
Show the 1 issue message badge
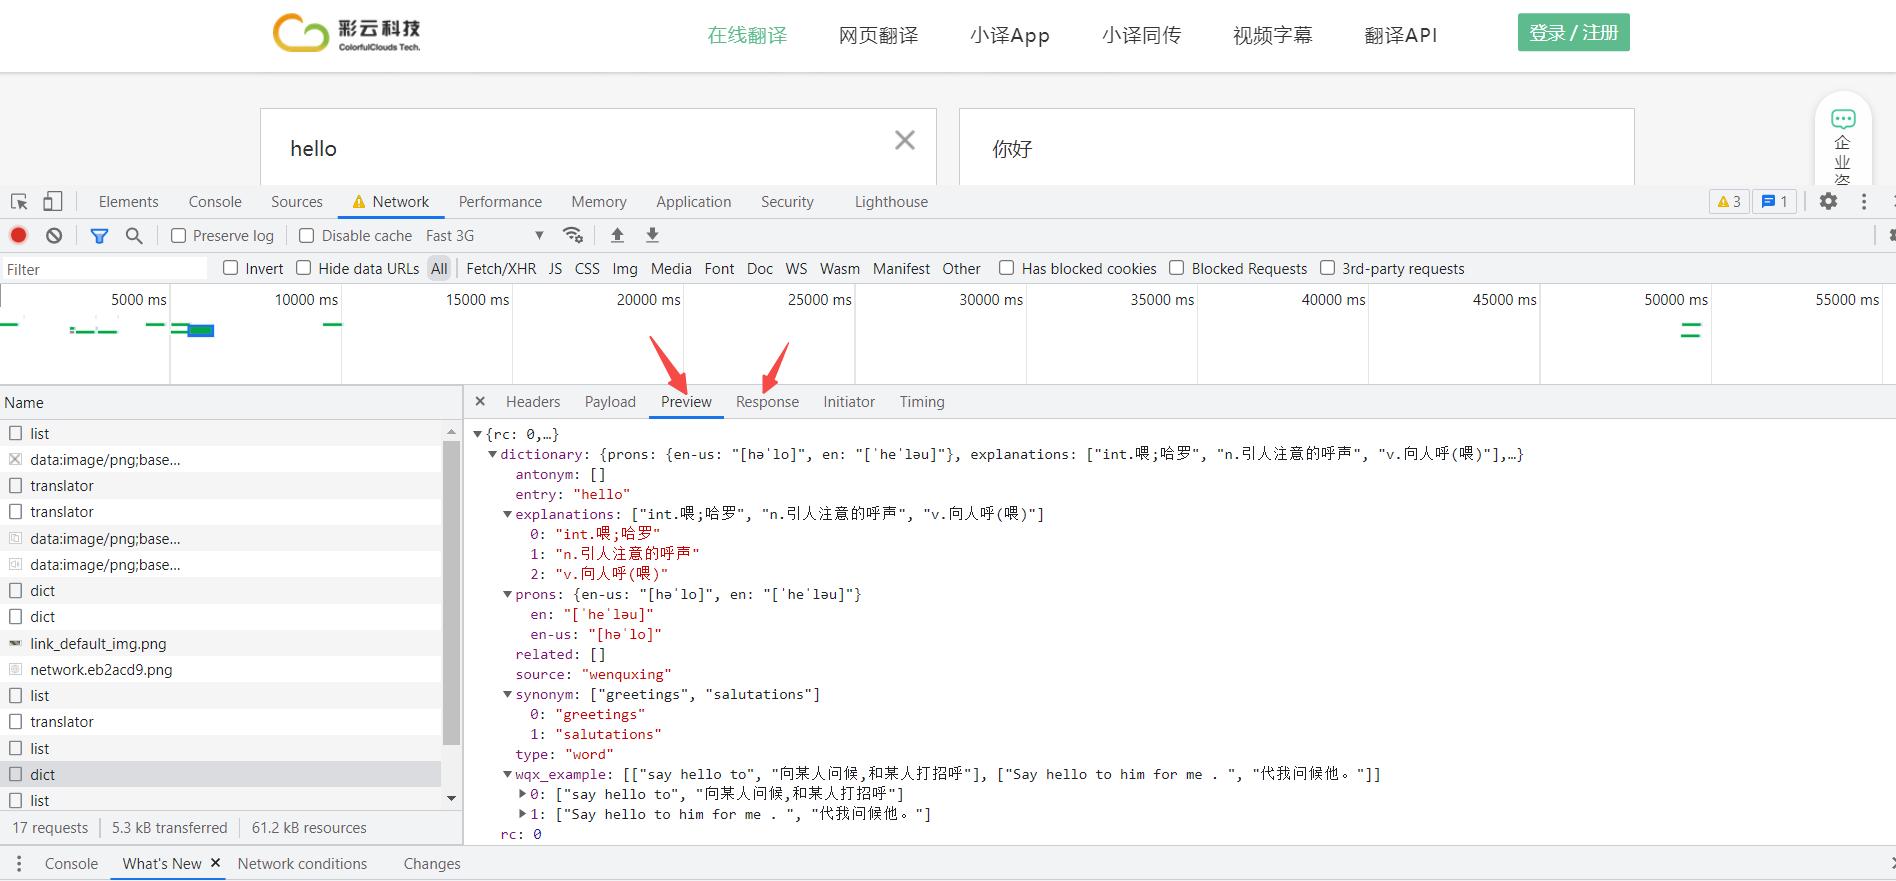[x=1775, y=201]
